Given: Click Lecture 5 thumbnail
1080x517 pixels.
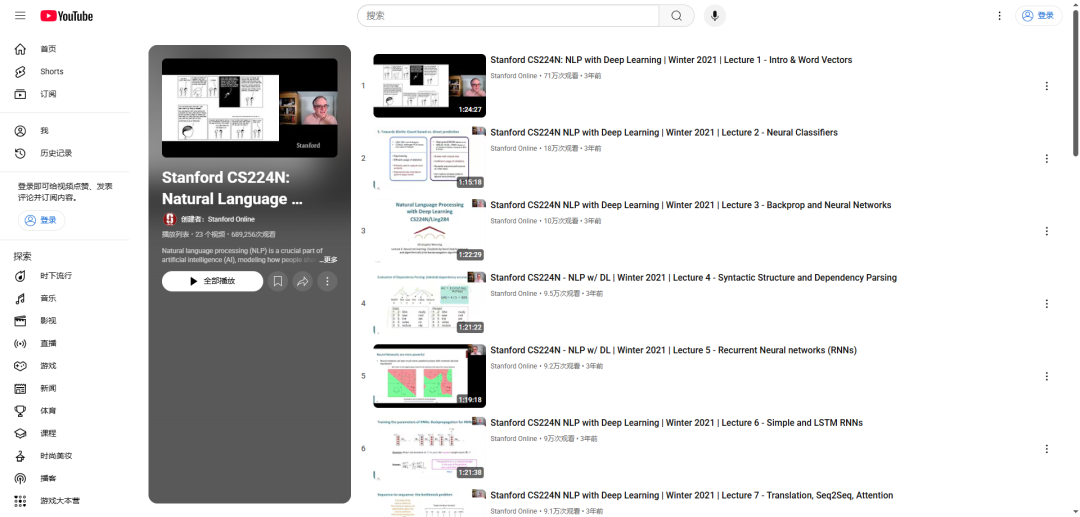Looking at the screenshot, I should [x=429, y=376].
